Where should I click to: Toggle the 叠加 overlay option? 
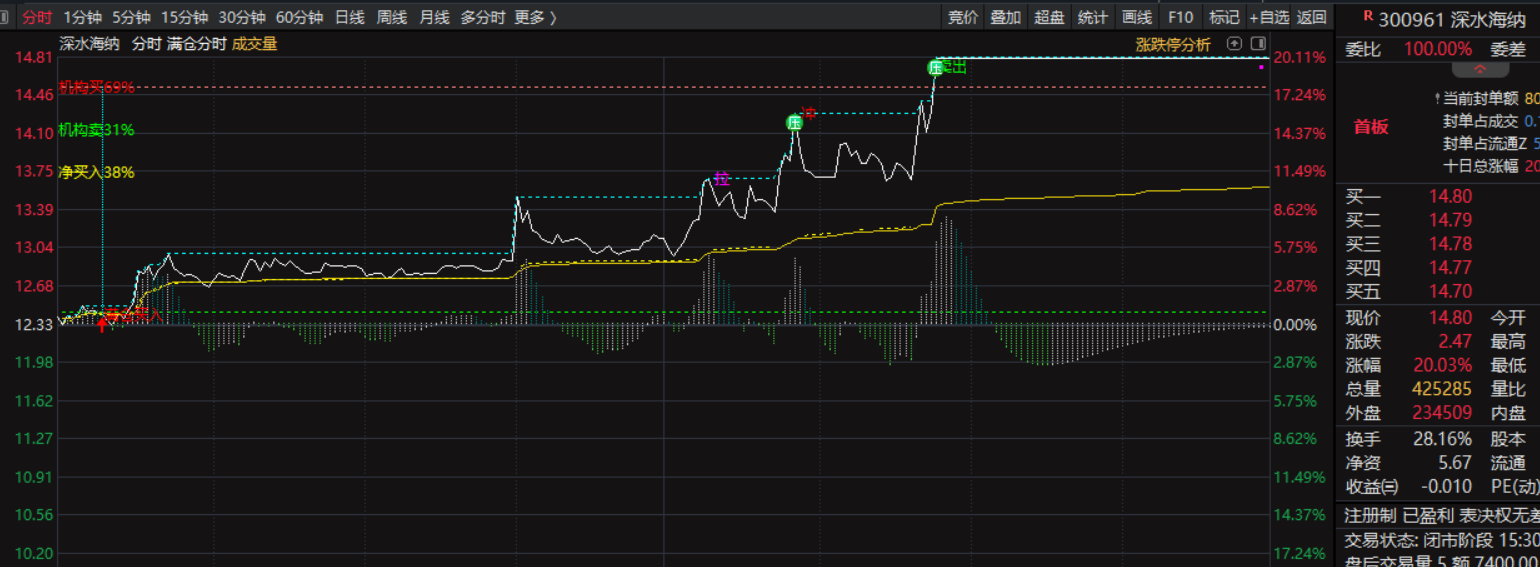pos(1006,17)
